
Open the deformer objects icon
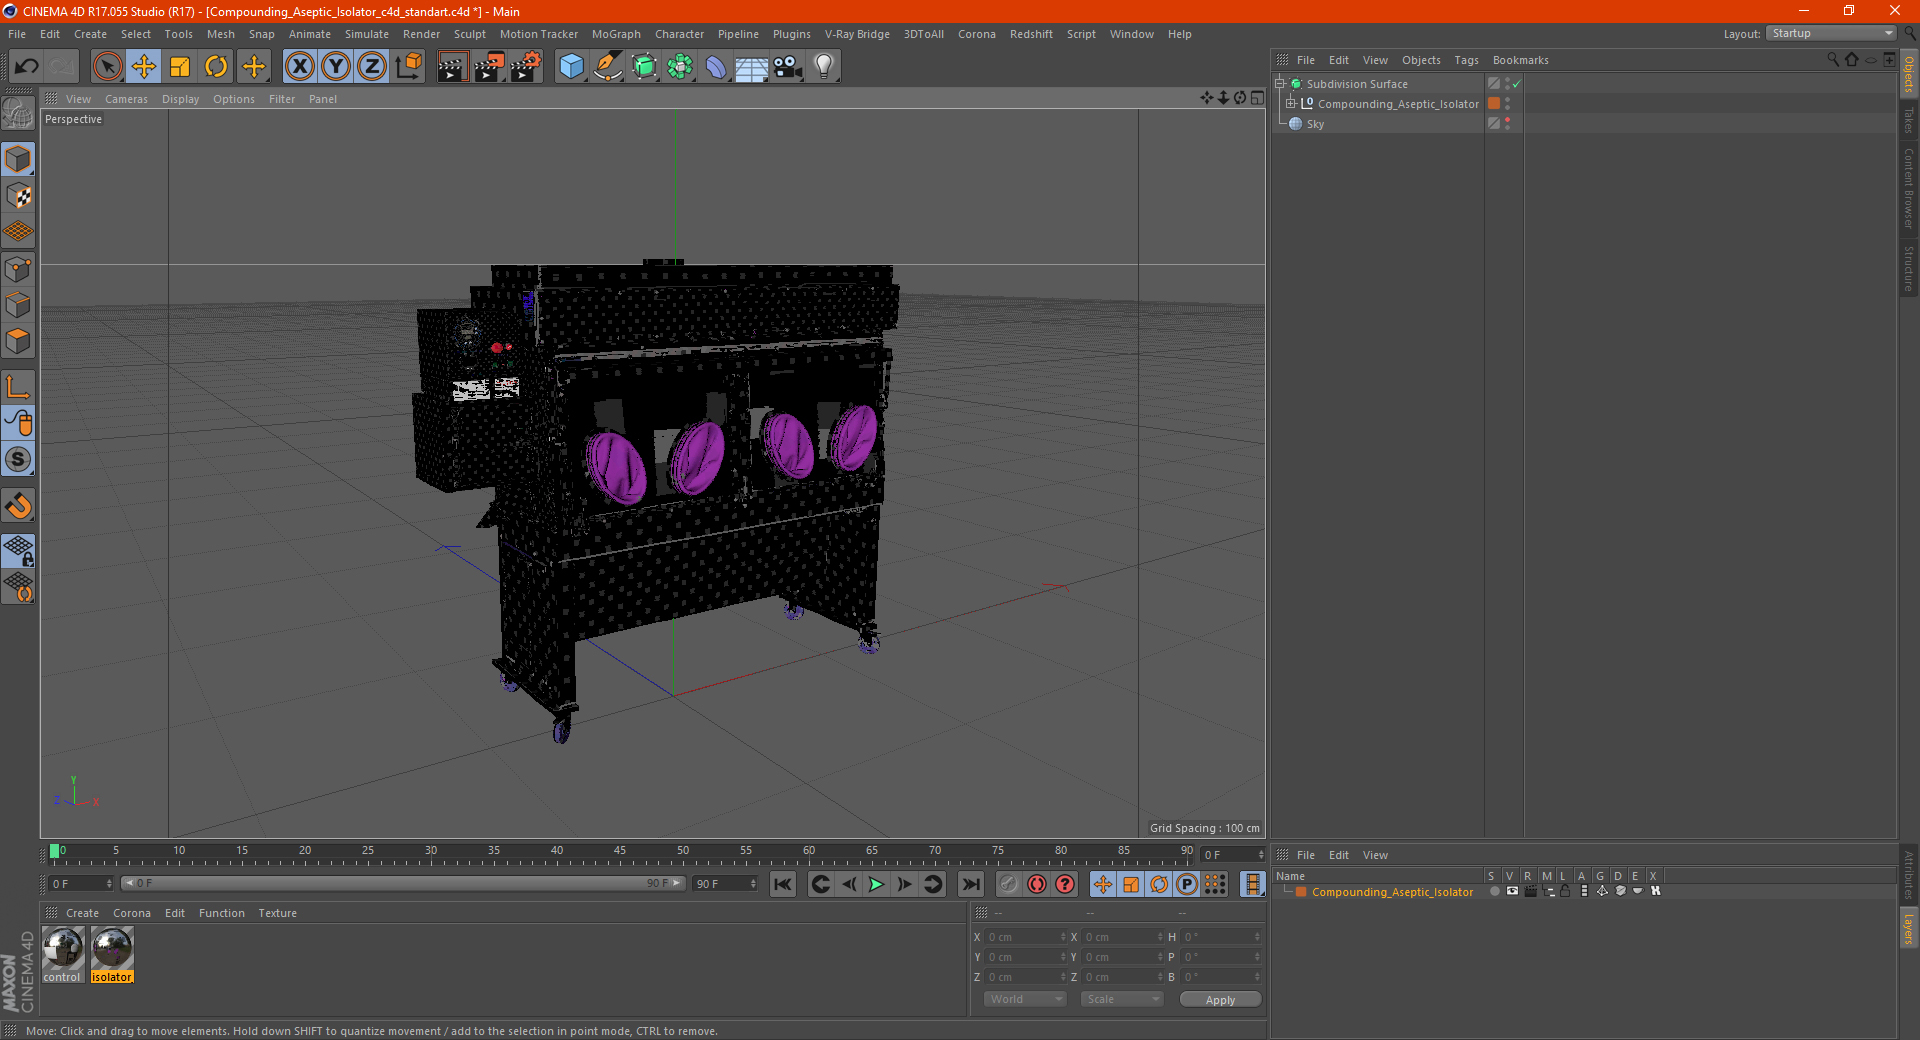tap(716, 67)
